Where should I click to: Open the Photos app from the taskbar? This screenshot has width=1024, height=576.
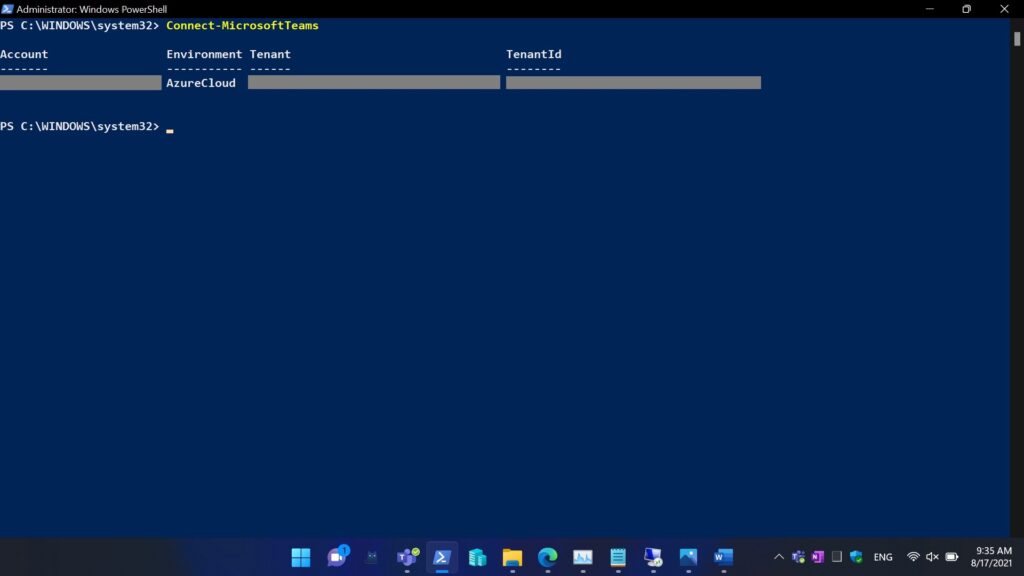[x=688, y=557]
